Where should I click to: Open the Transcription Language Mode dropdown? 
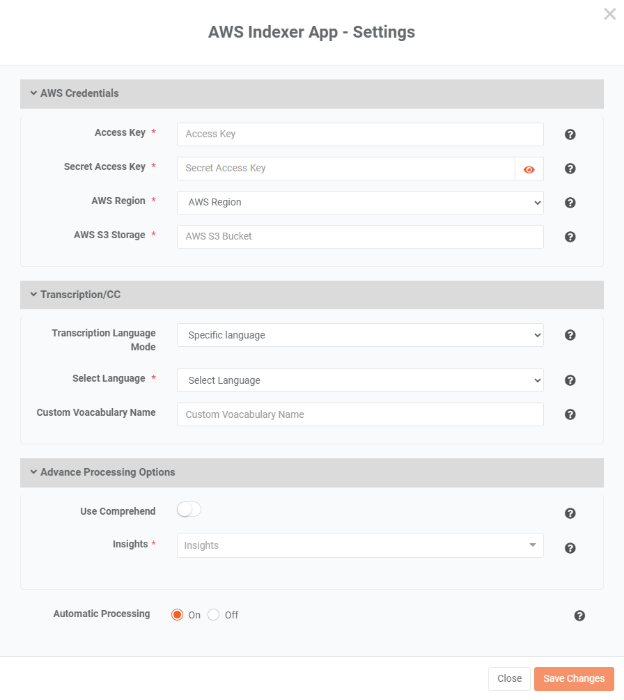360,336
